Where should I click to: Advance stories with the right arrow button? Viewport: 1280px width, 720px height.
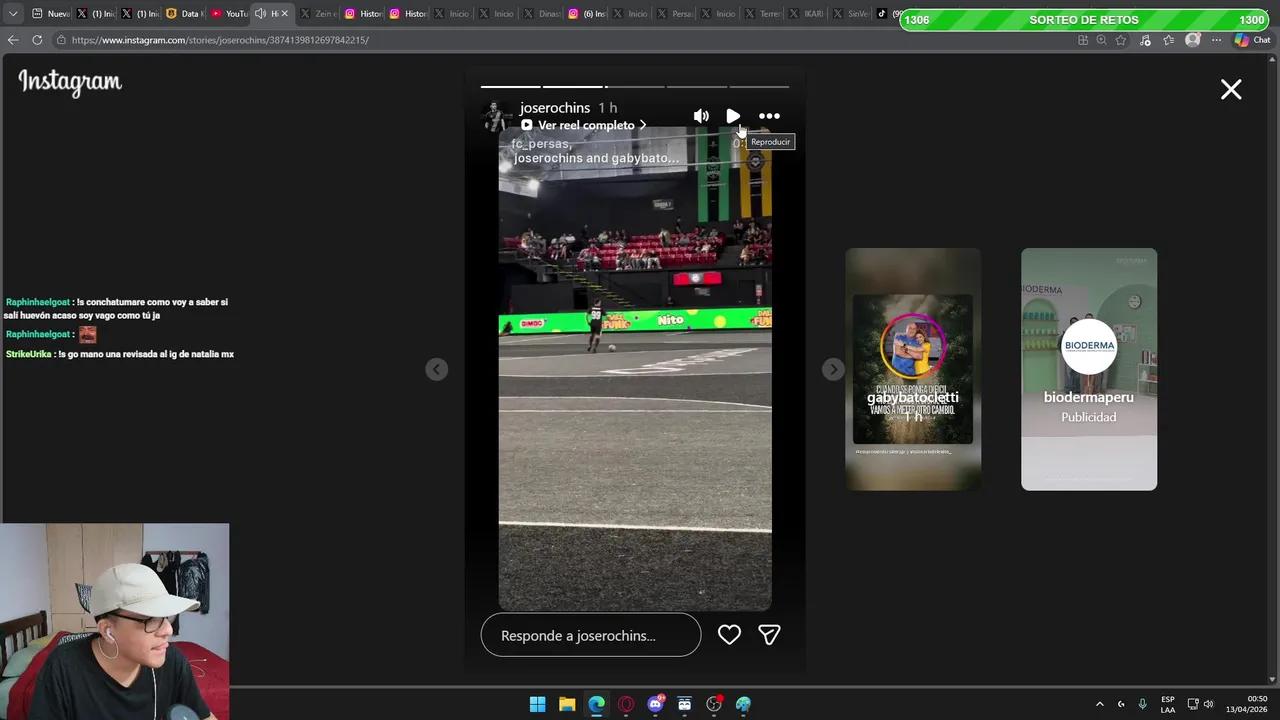coord(833,368)
